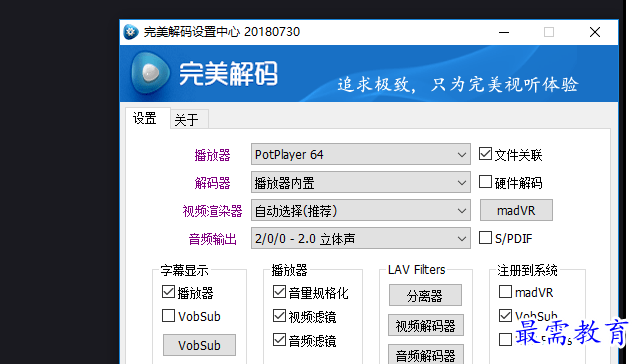Open the 播放器 dropdown showing PotPlayer 64
This screenshot has height=364, width=637.
(361, 154)
